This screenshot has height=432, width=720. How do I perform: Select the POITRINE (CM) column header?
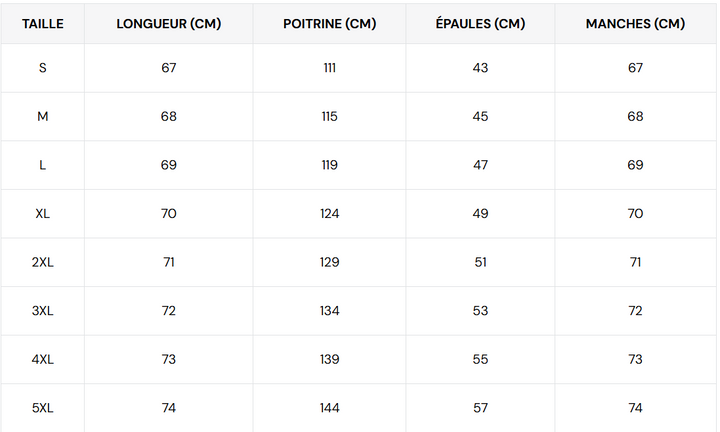[x=329, y=23]
